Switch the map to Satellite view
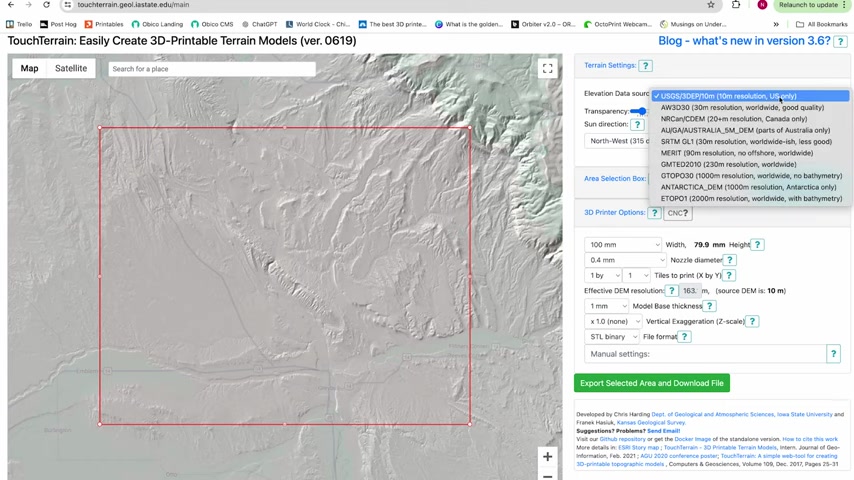Viewport: 854px width, 480px height. [71, 69]
